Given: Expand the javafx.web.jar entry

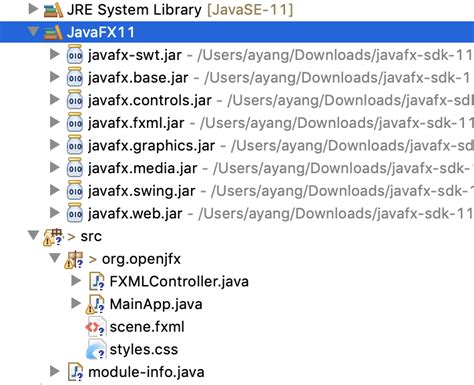Looking at the screenshot, I should pyautogui.click(x=54, y=213).
